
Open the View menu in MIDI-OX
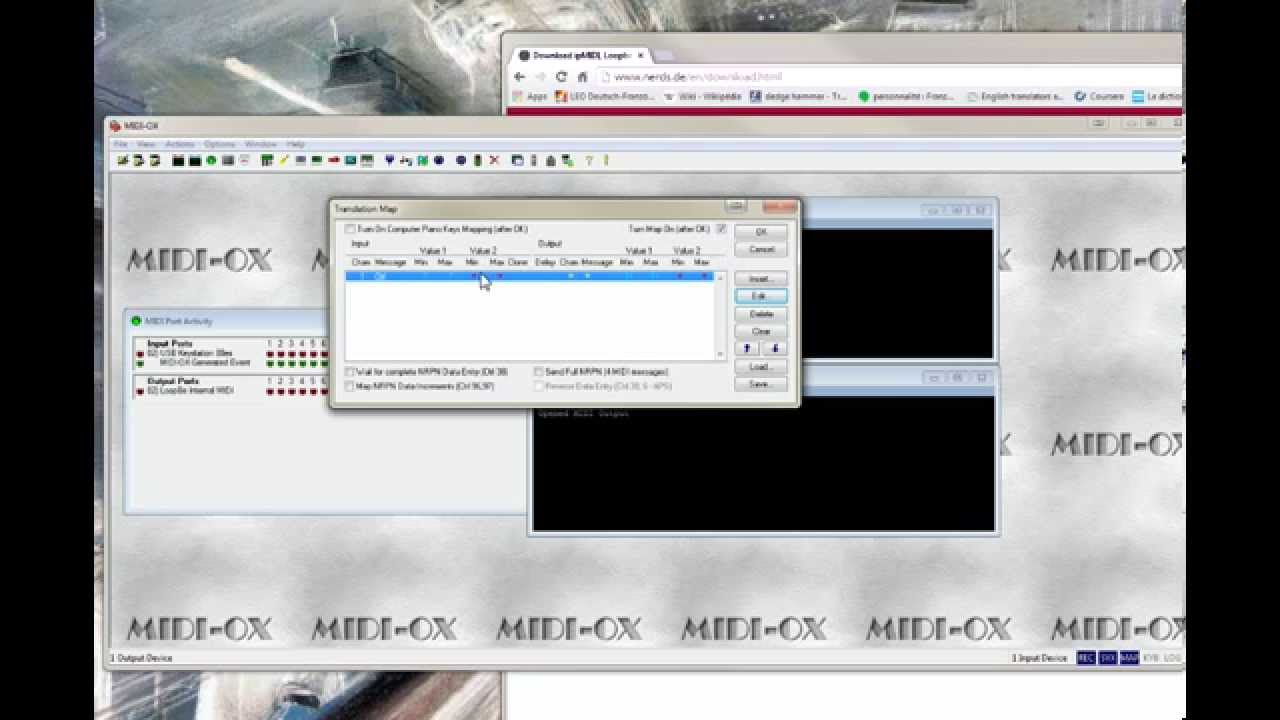tap(146, 144)
